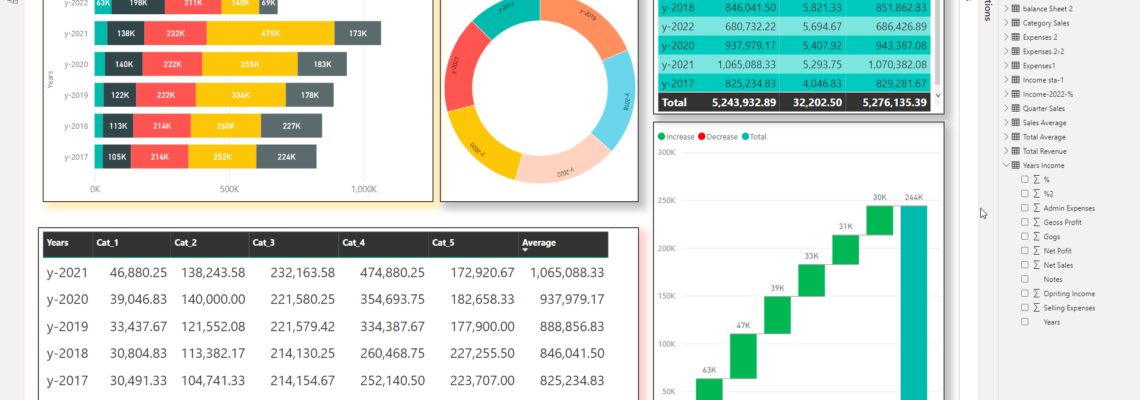Click table icon next to Quarter Sales
1140x400 pixels.
[x=1016, y=108]
